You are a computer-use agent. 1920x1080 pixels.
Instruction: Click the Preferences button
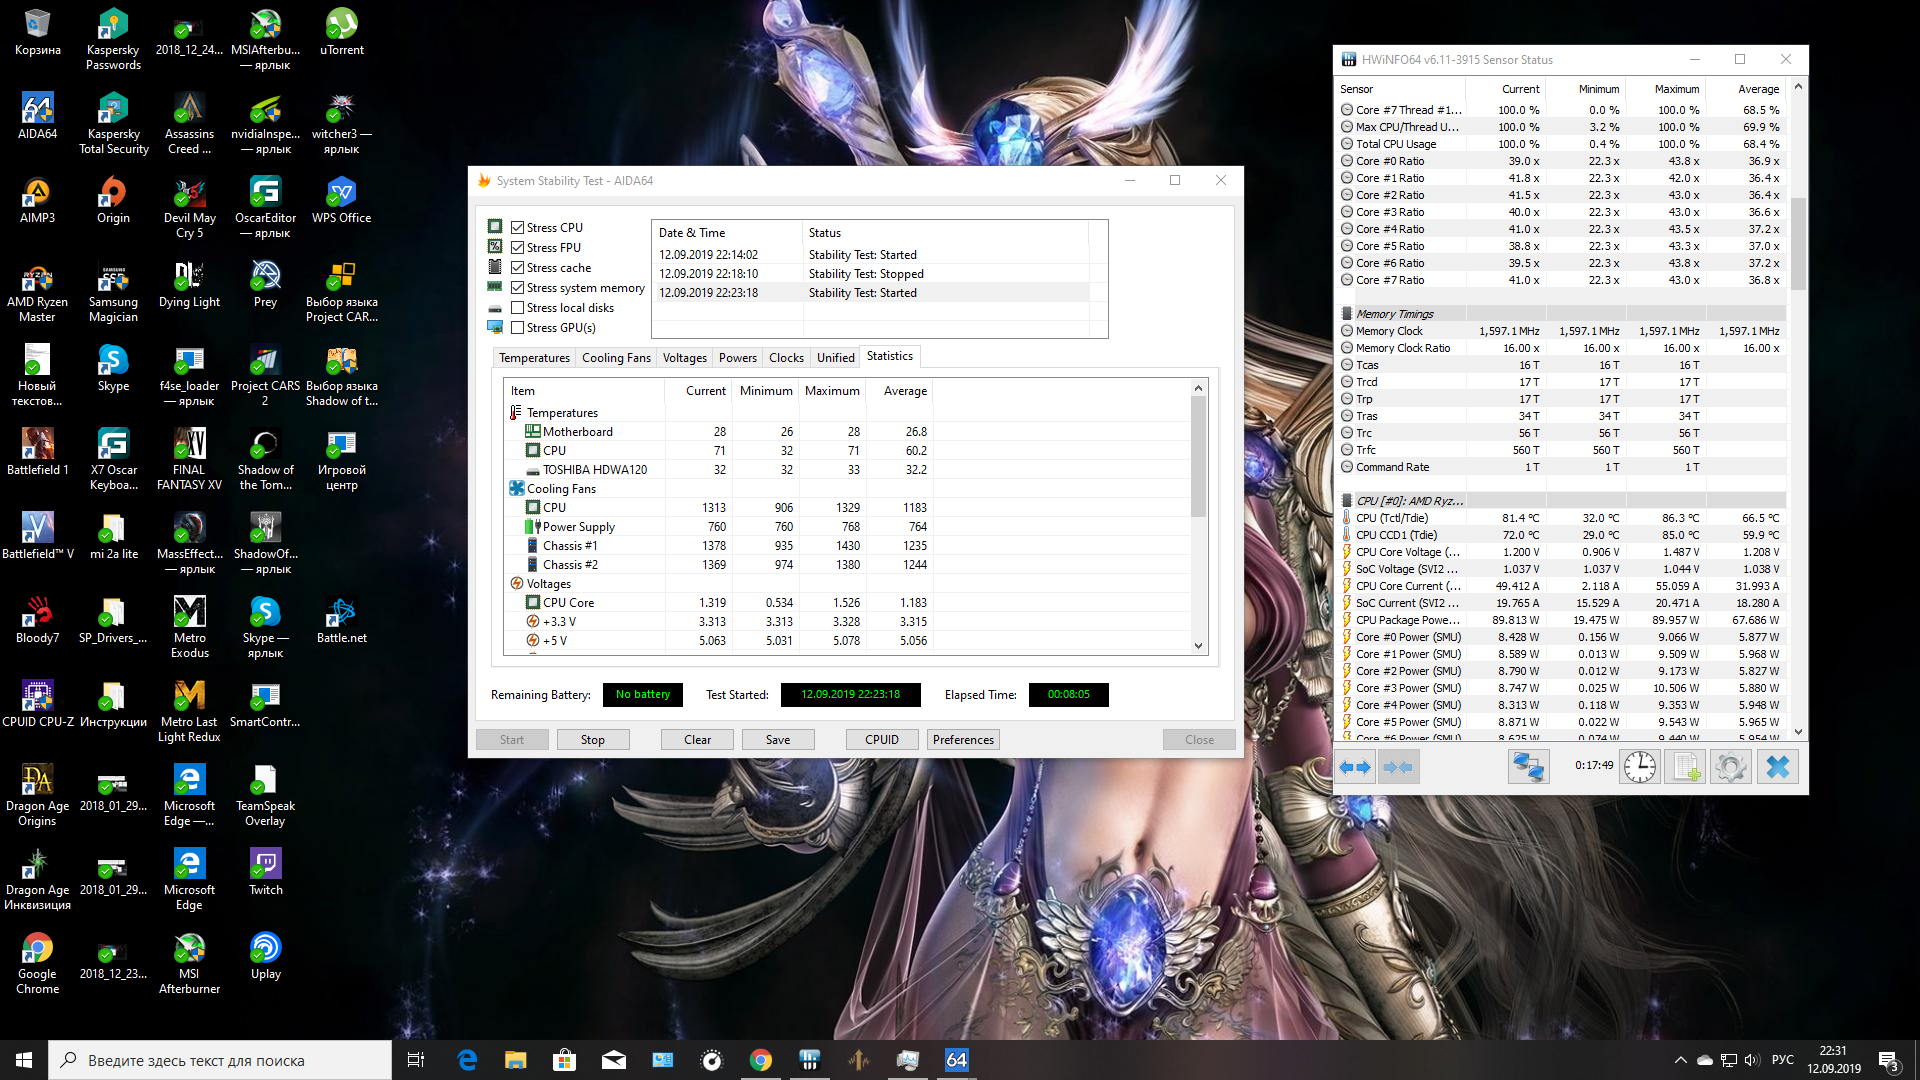(963, 740)
